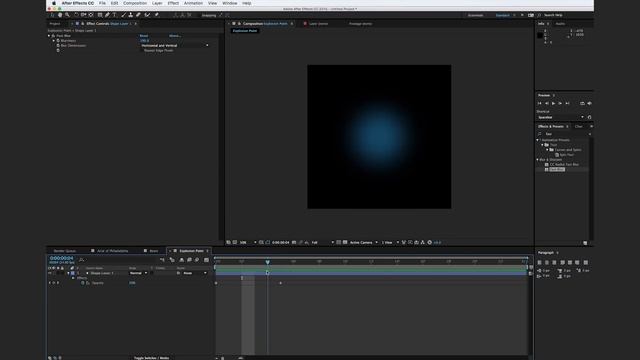
Task: Switch to the Audio panel tab
Action: (x=560, y=24)
